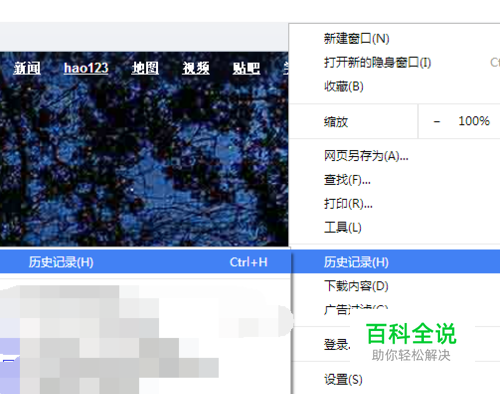
Task: Open 设置(S) menu item
Action: (343, 380)
